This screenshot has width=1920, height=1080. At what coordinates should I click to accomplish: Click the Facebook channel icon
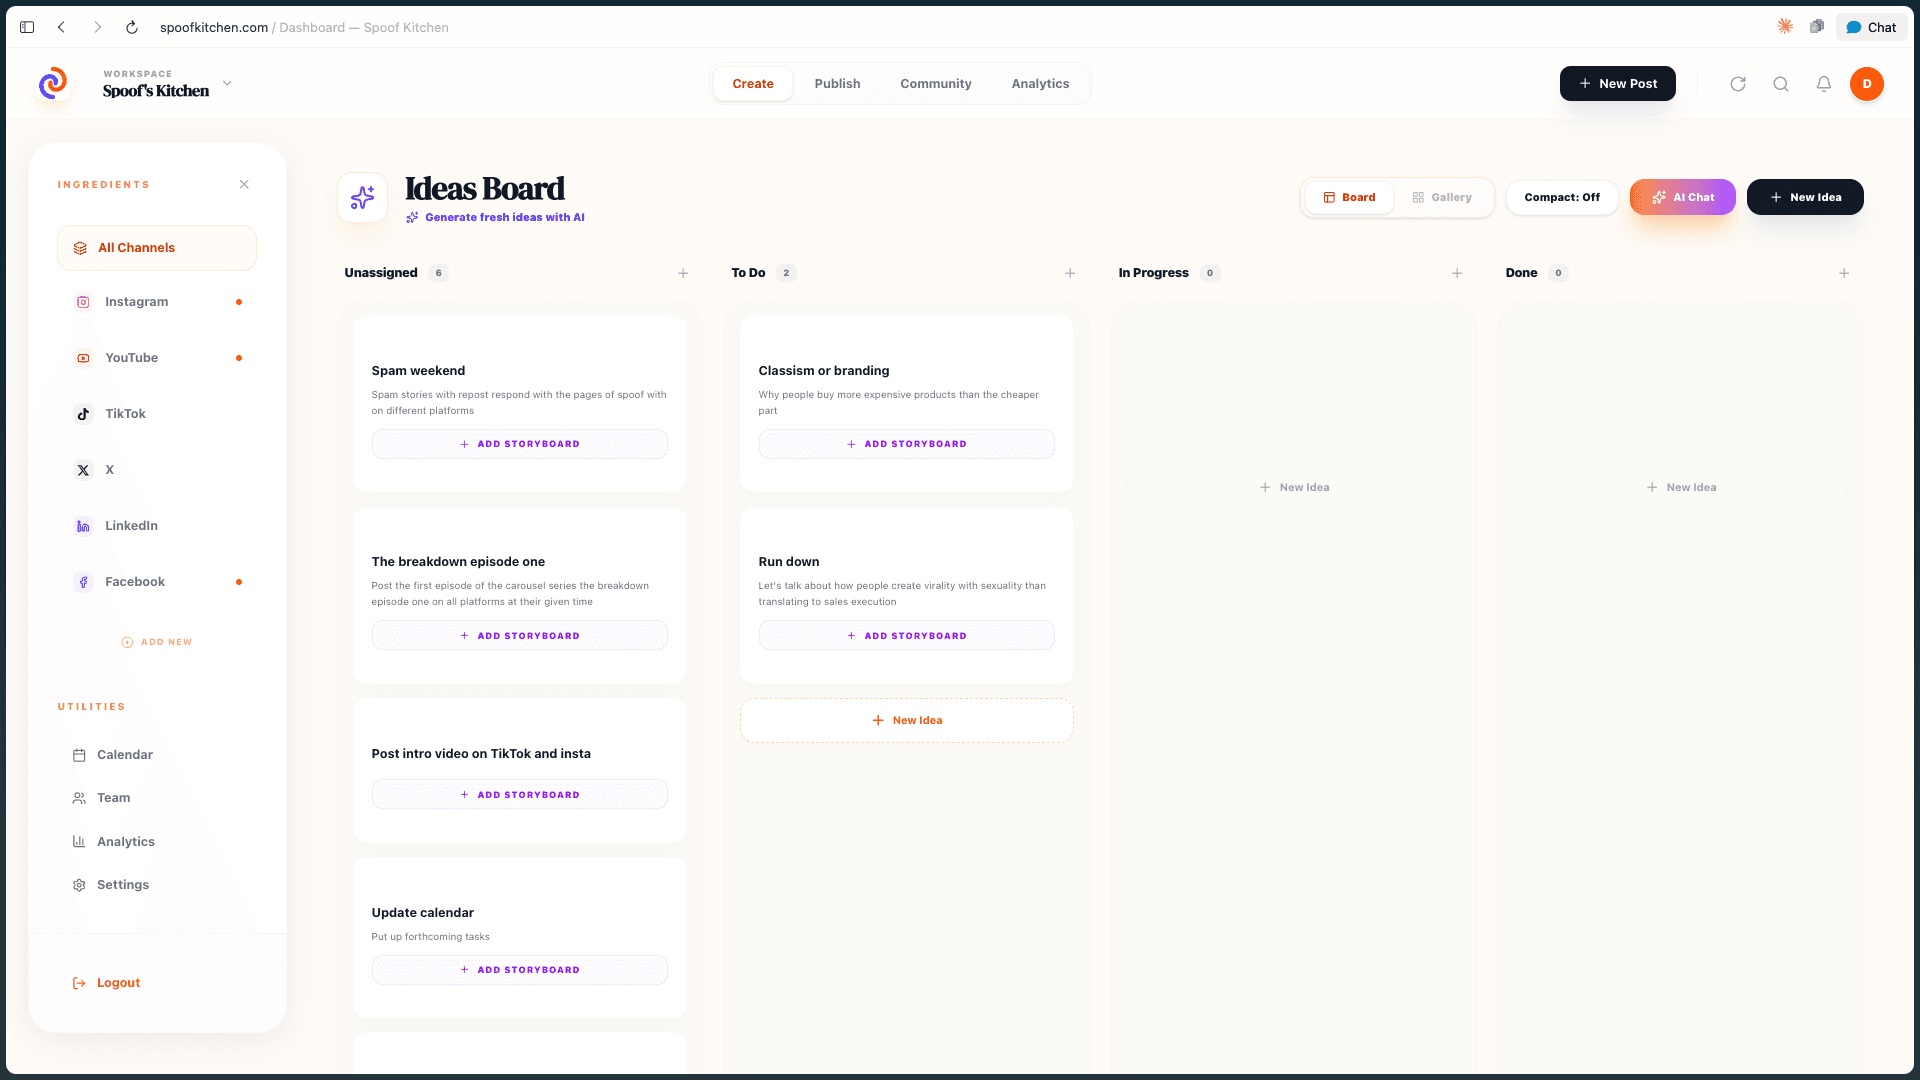84,582
